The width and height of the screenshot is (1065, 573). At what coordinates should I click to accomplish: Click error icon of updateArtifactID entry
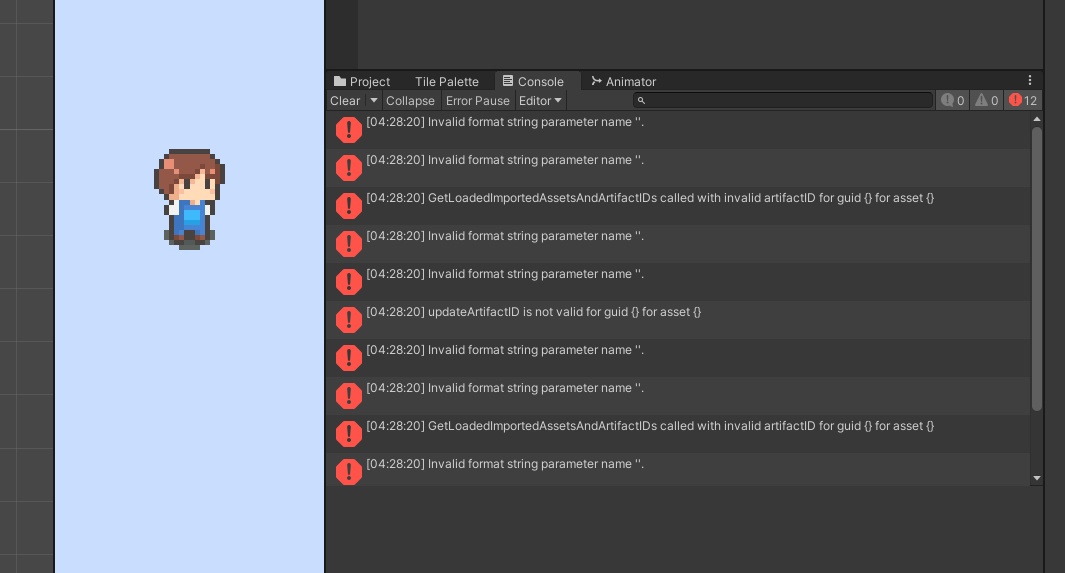349,320
